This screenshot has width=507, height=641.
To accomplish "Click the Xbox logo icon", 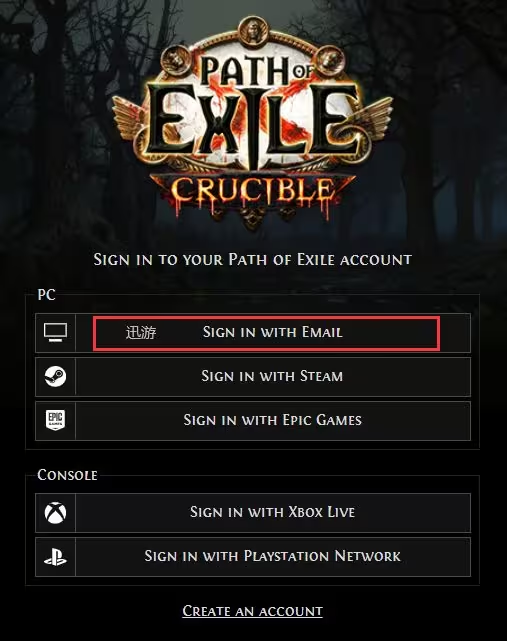I will tap(56, 513).
